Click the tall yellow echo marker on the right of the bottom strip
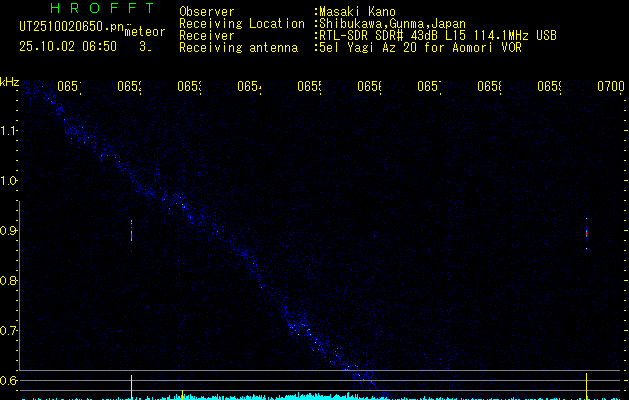The width and height of the screenshot is (629, 400). (x=586, y=386)
